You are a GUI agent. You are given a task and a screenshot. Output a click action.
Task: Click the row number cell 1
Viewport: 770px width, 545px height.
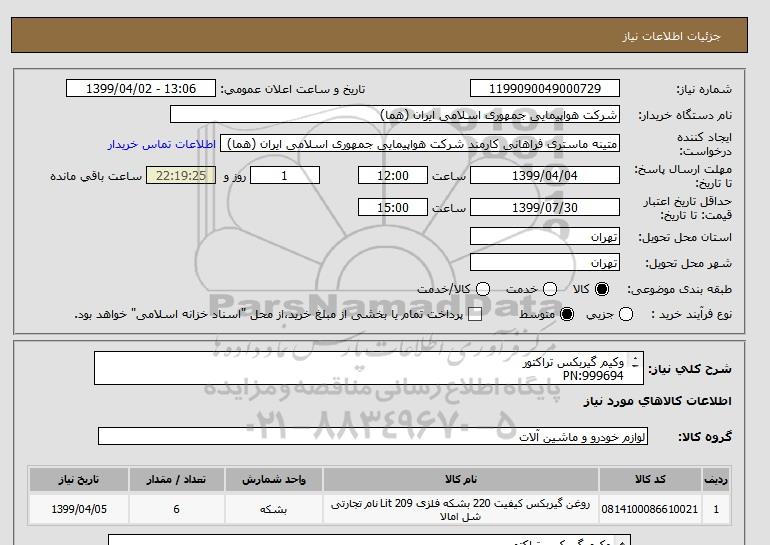[x=716, y=509]
